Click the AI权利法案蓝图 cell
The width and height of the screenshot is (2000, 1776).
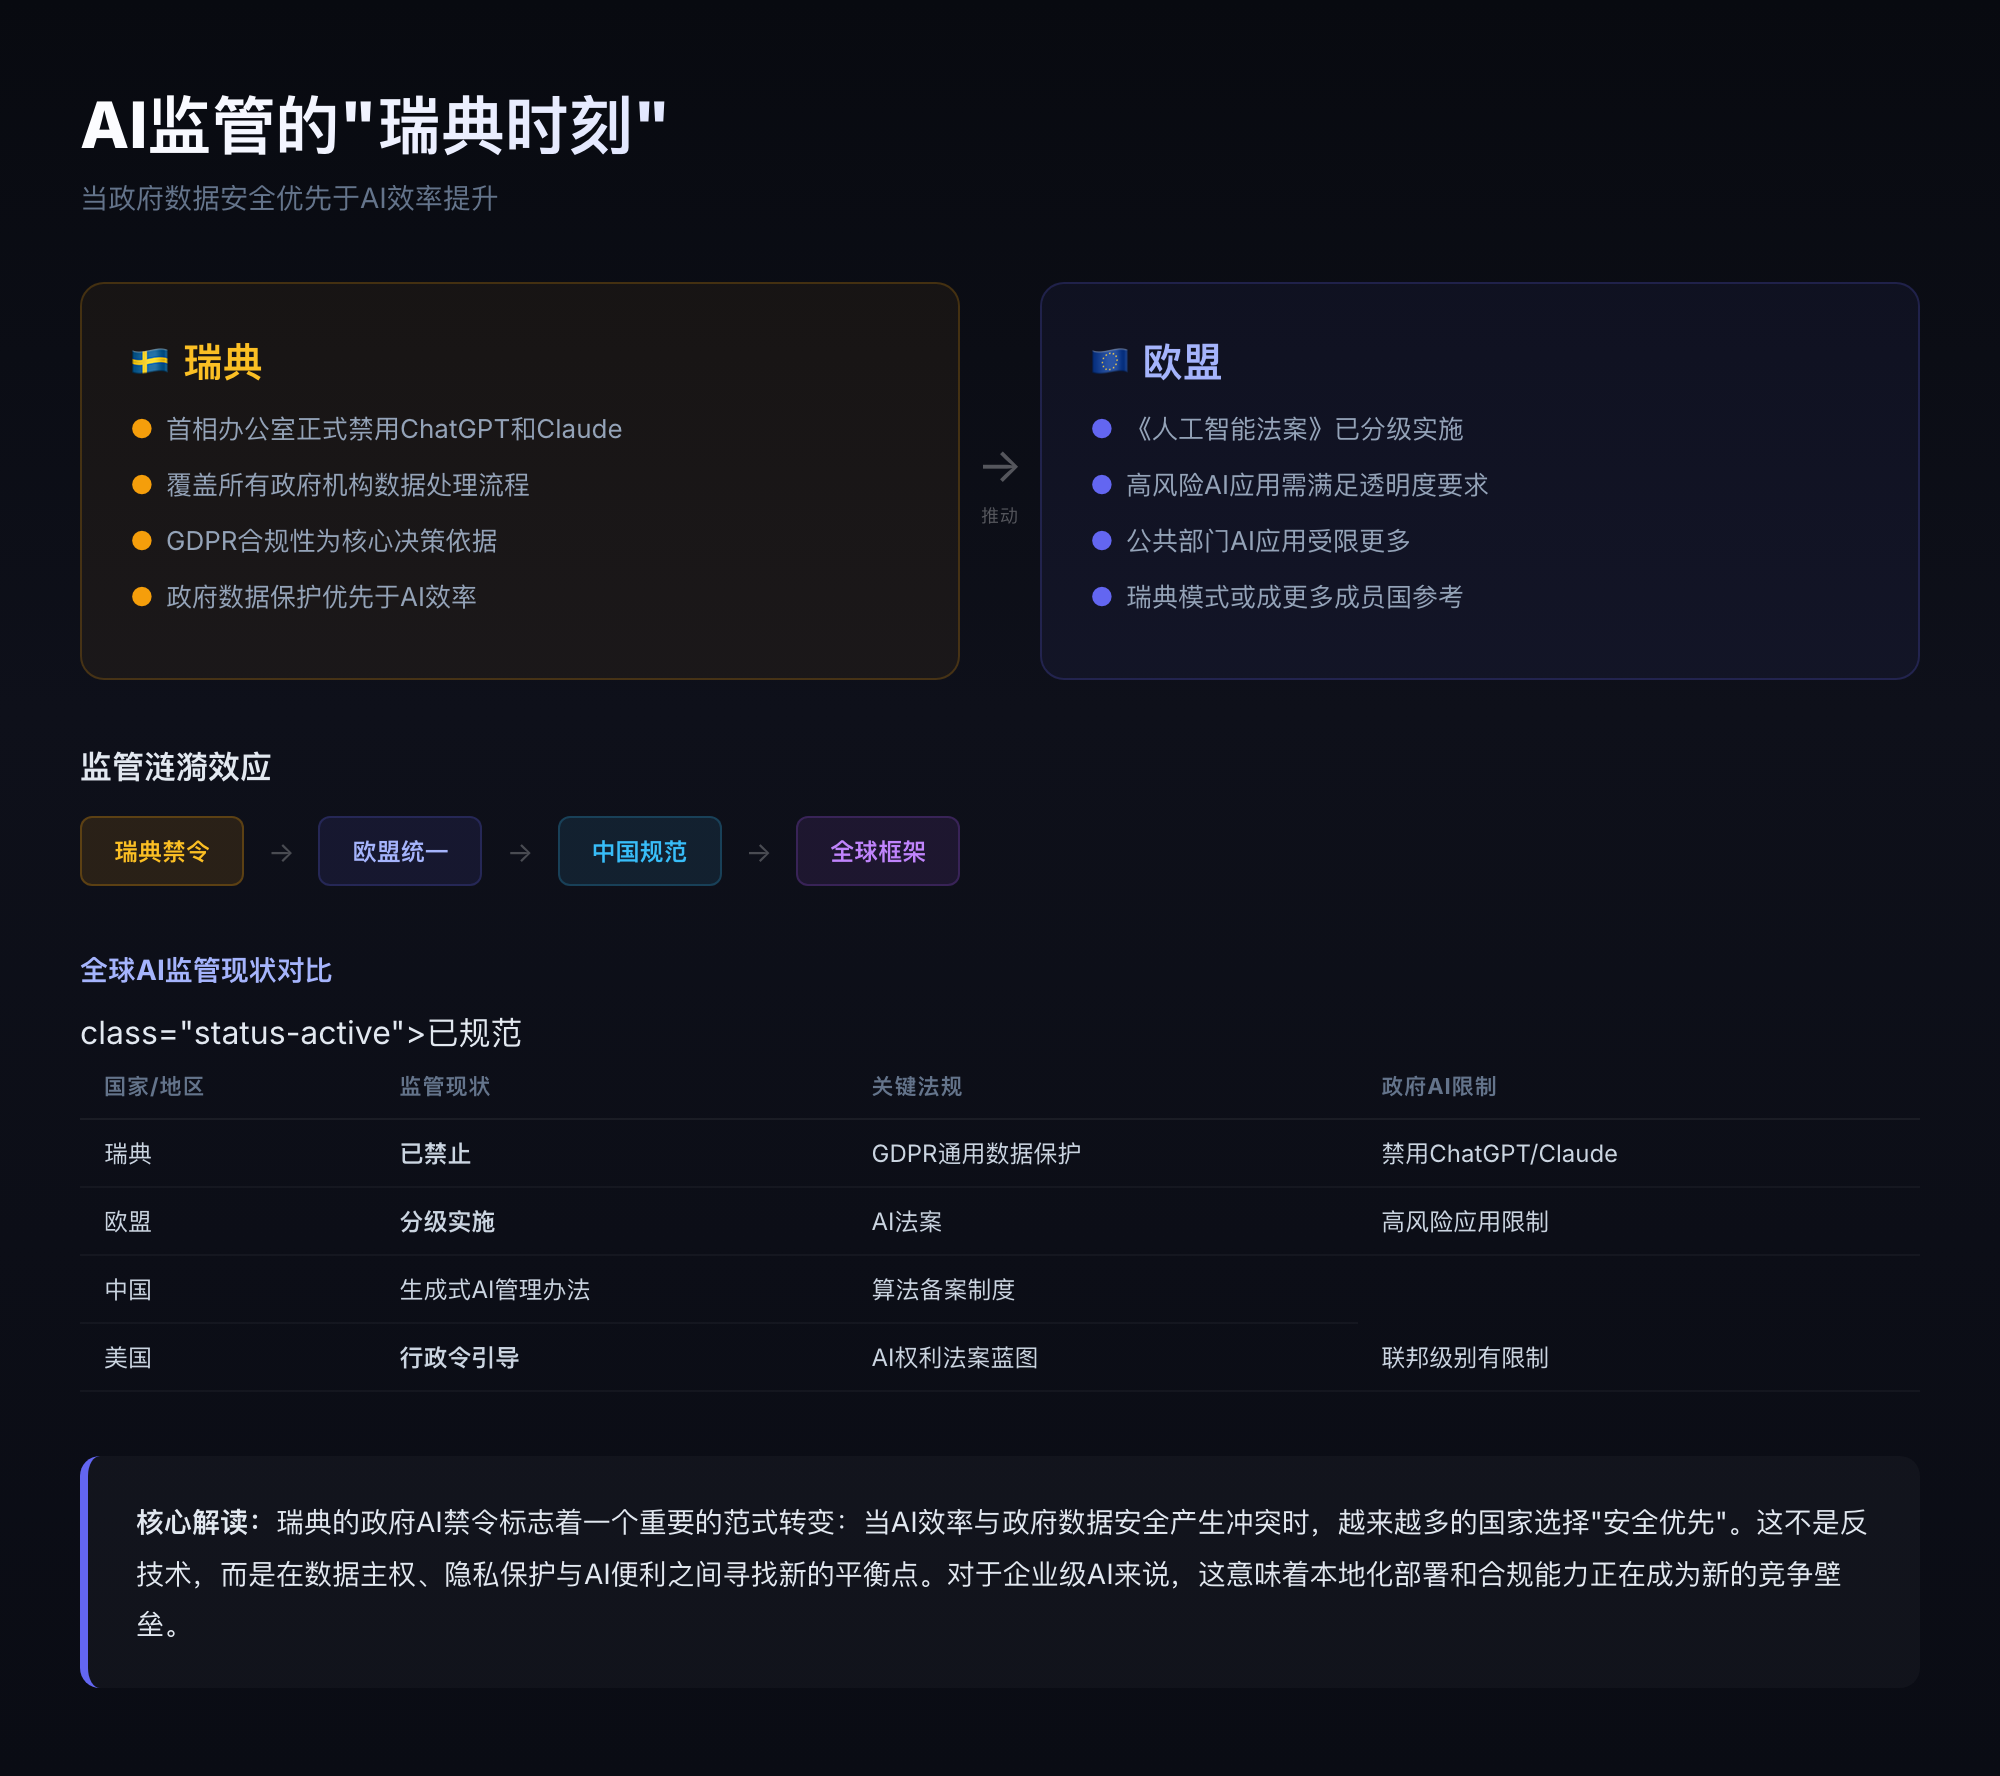click(x=955, y=1357)
